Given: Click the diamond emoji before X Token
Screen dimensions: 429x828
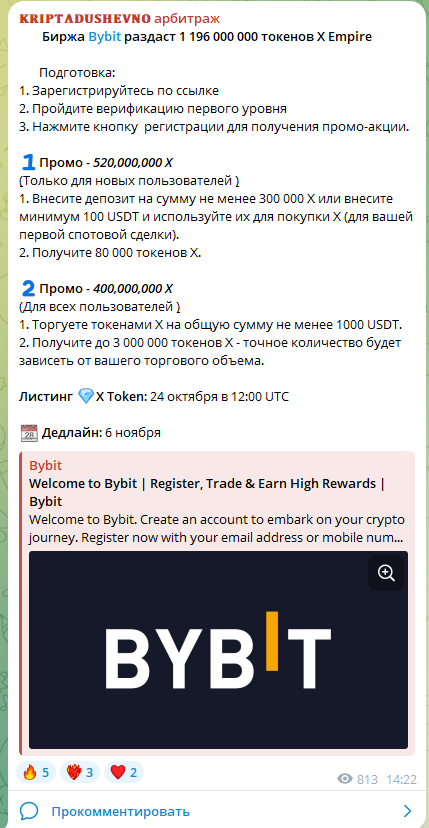Looking at the screenshot, I should [x=85, y=396].
